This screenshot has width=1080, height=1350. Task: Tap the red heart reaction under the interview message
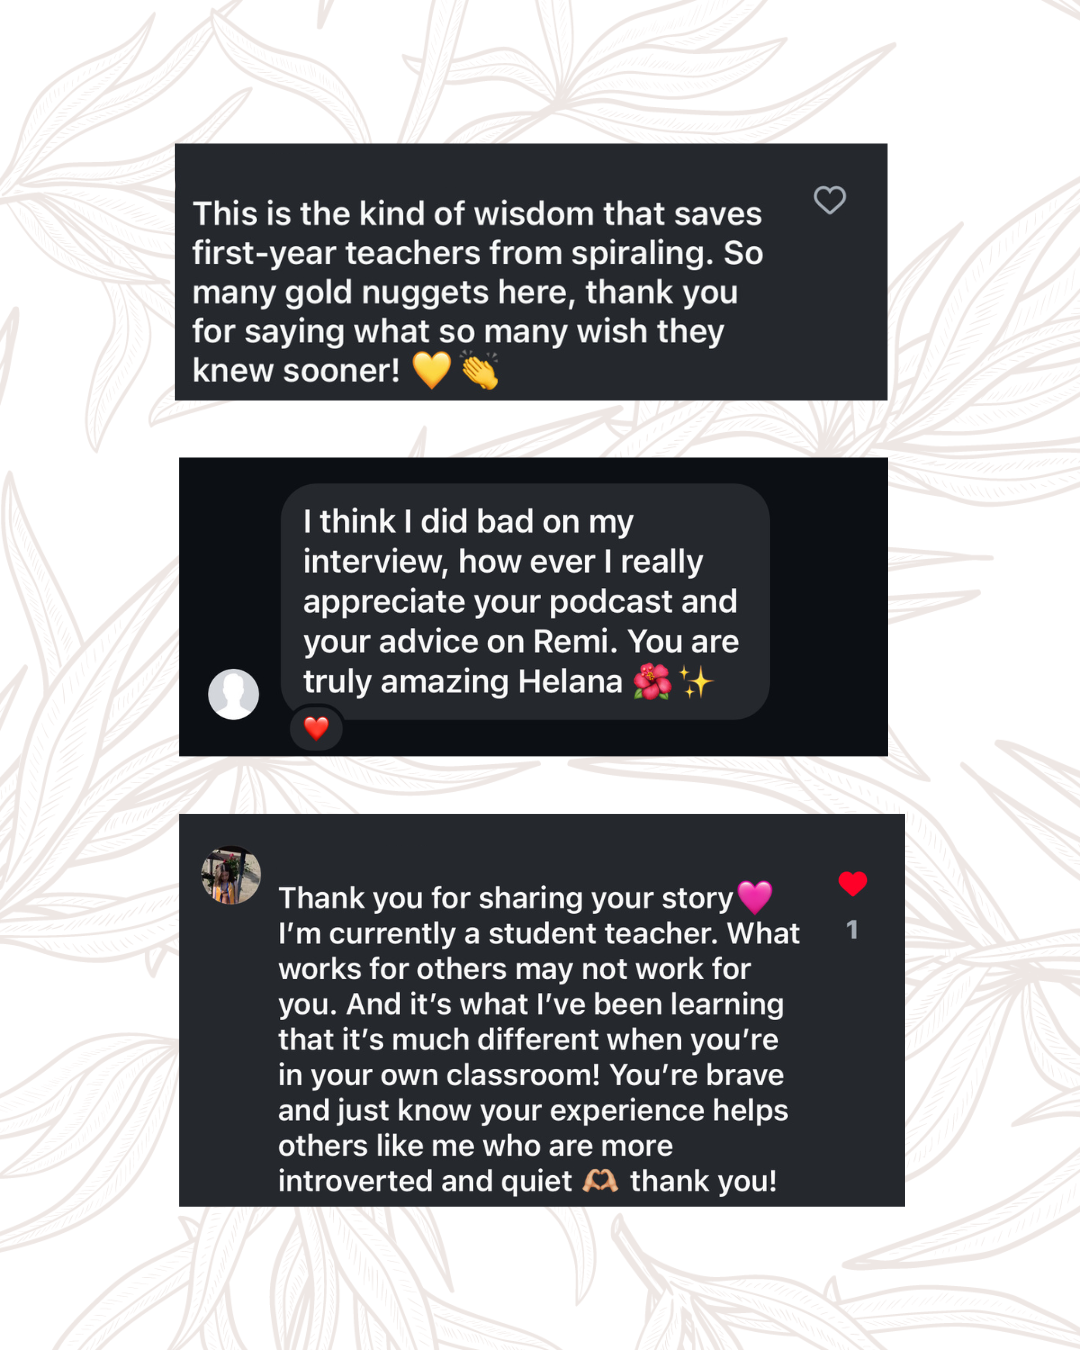click(316, 728)
